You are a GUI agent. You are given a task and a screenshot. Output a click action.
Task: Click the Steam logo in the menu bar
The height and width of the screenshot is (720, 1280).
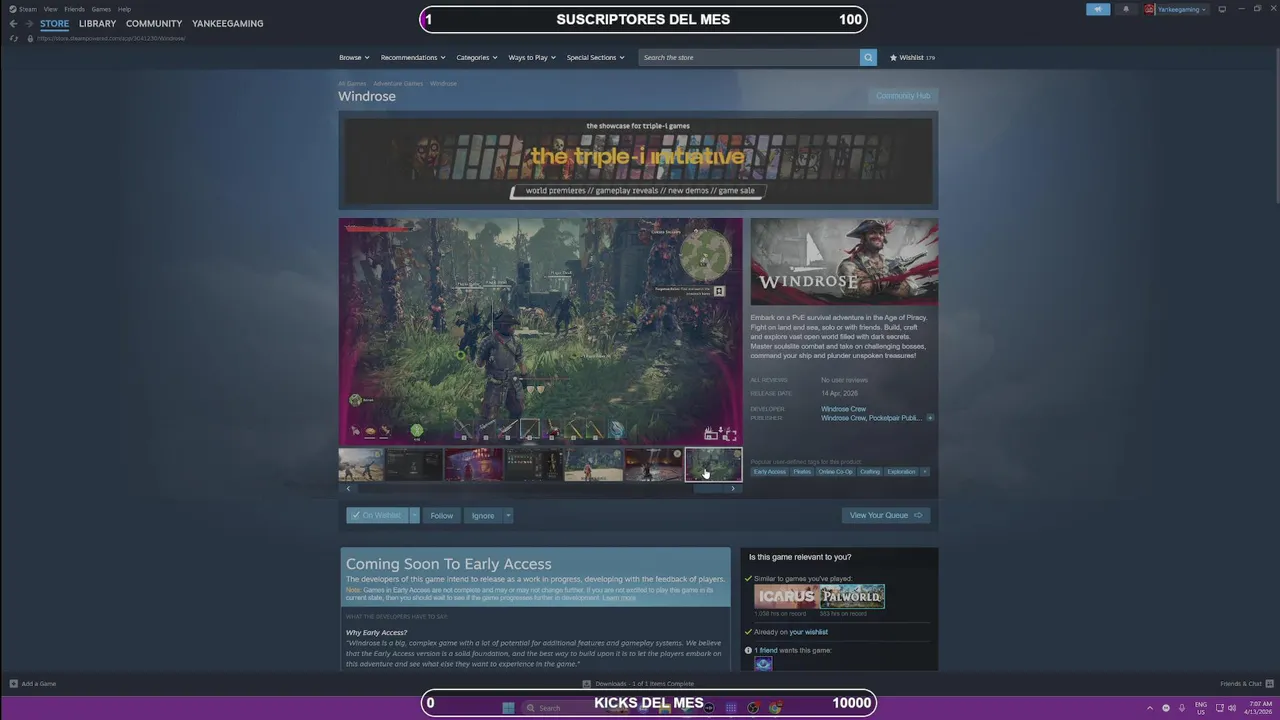(x=13, y=9)
